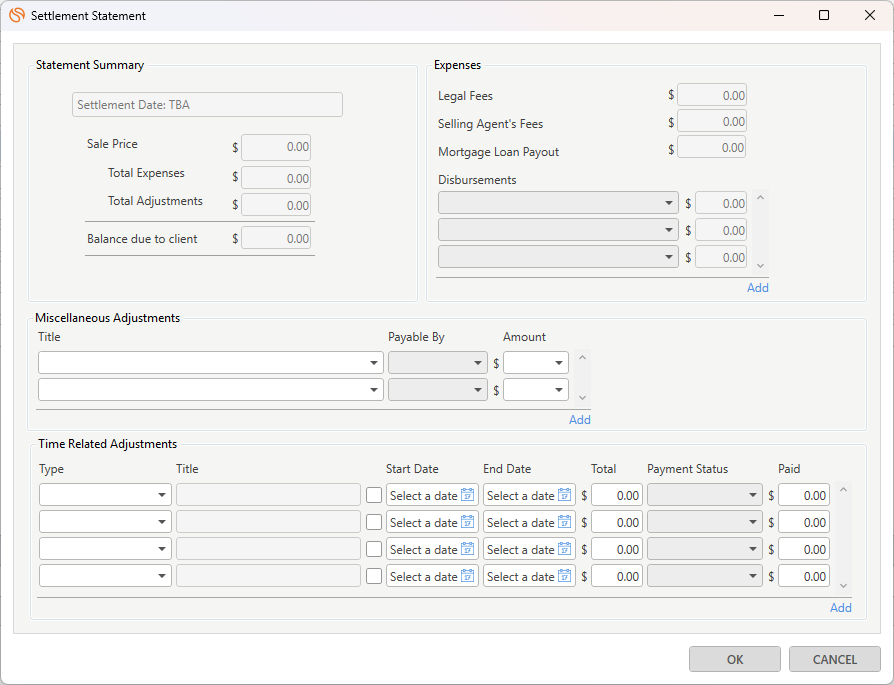Open the calendar for the fourth row's Start Date
Image resolution: width=894 pixels, height=685 pixels.
coord(468,576)
